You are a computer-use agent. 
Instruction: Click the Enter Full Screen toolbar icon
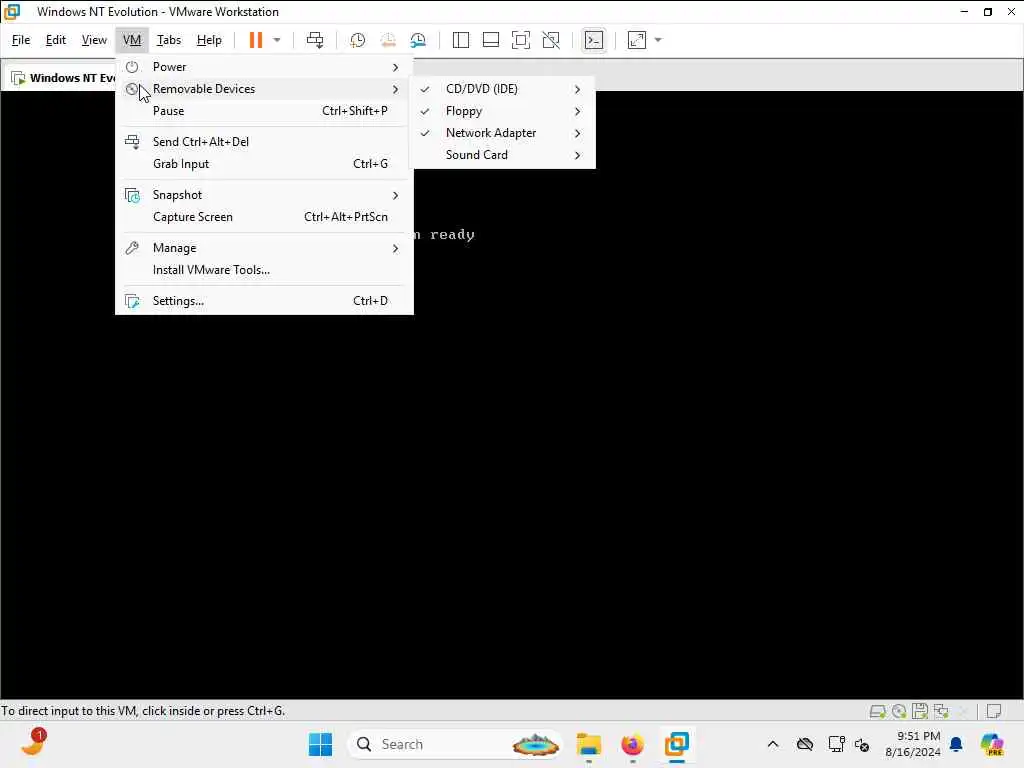click(520, 40)
